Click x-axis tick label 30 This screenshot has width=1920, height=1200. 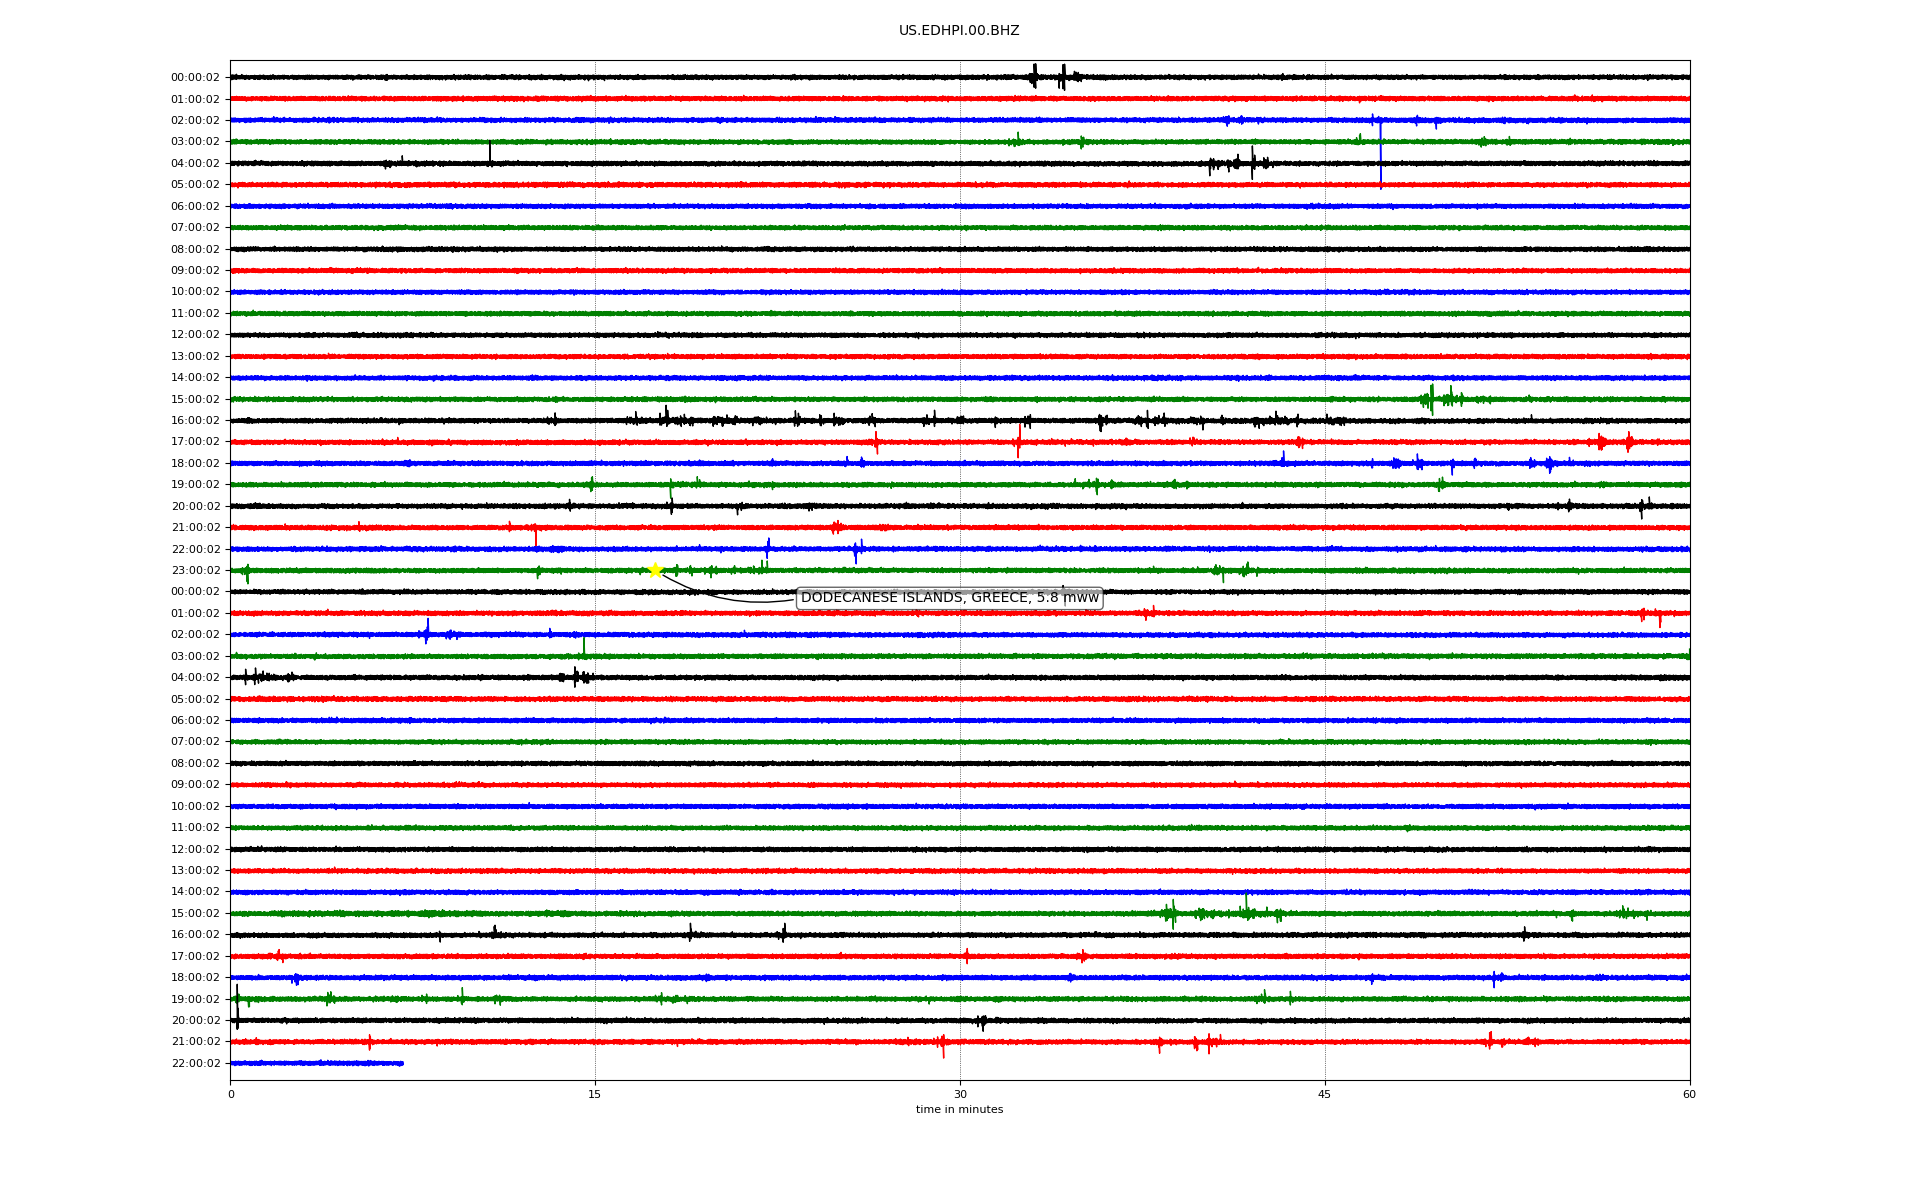pyautogui.click(x=960, y=1094)
